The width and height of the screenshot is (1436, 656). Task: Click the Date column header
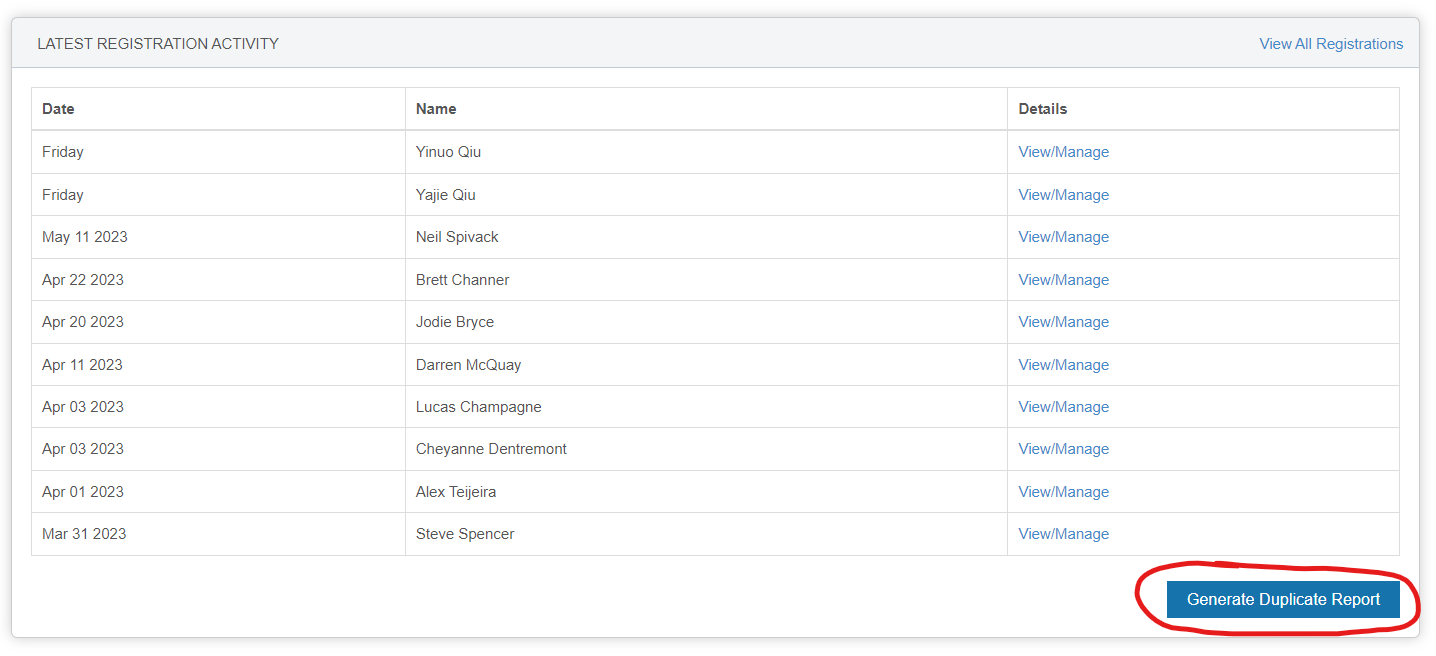pos(57,108)
